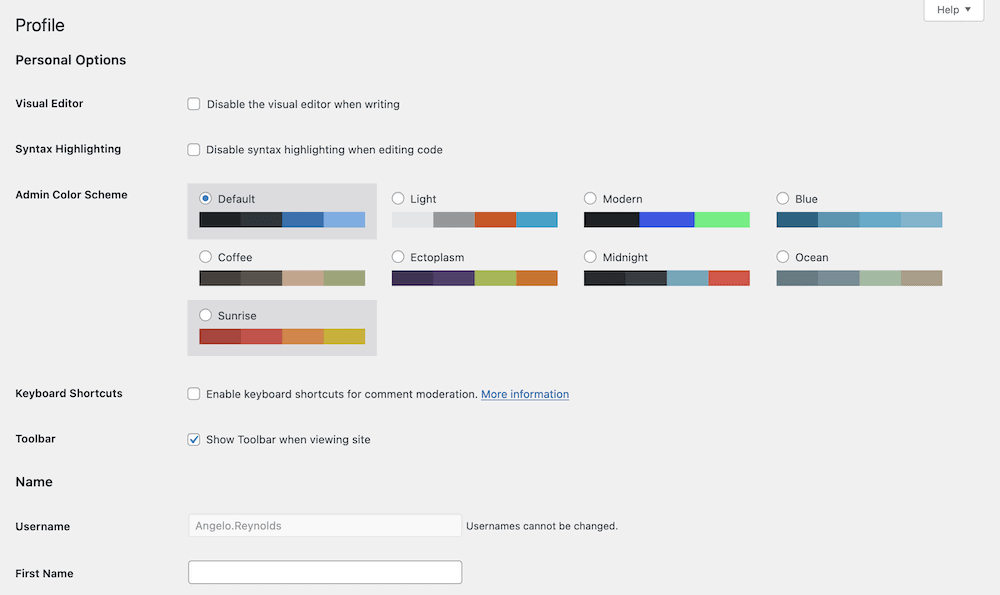The width and height of the screenshot is (1000, 595).
Task: Uncheck Show Toolbar when viewing site
Action: tap(194, 439)
